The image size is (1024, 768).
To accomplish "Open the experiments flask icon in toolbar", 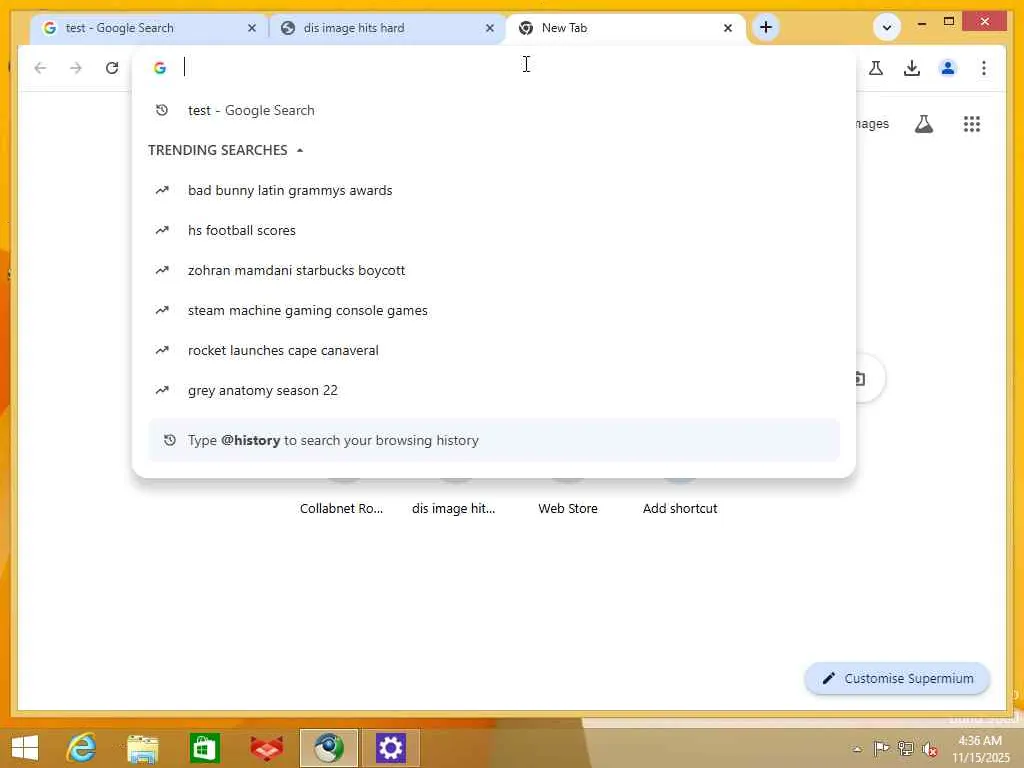I will pyautogui.click(x=876, y=68).
